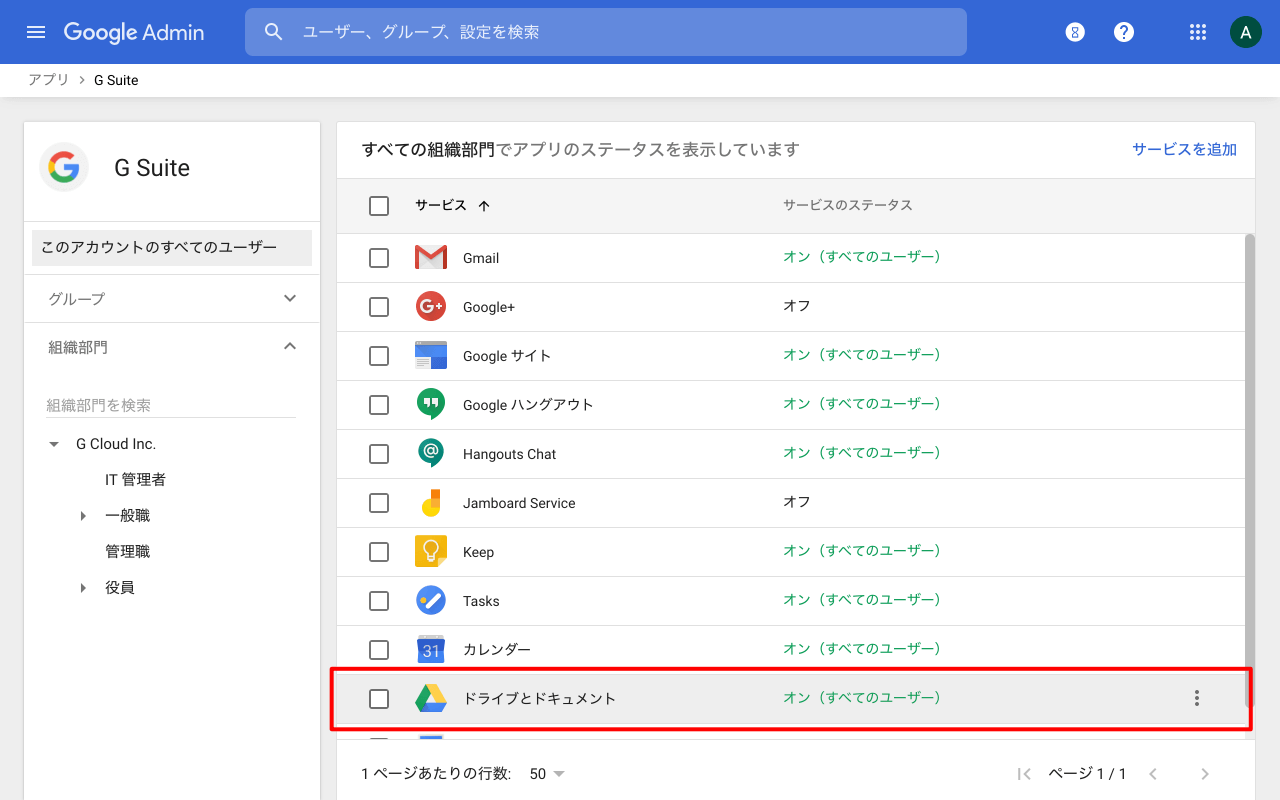Tick the select-all services checkbox

tap(379, 206)
